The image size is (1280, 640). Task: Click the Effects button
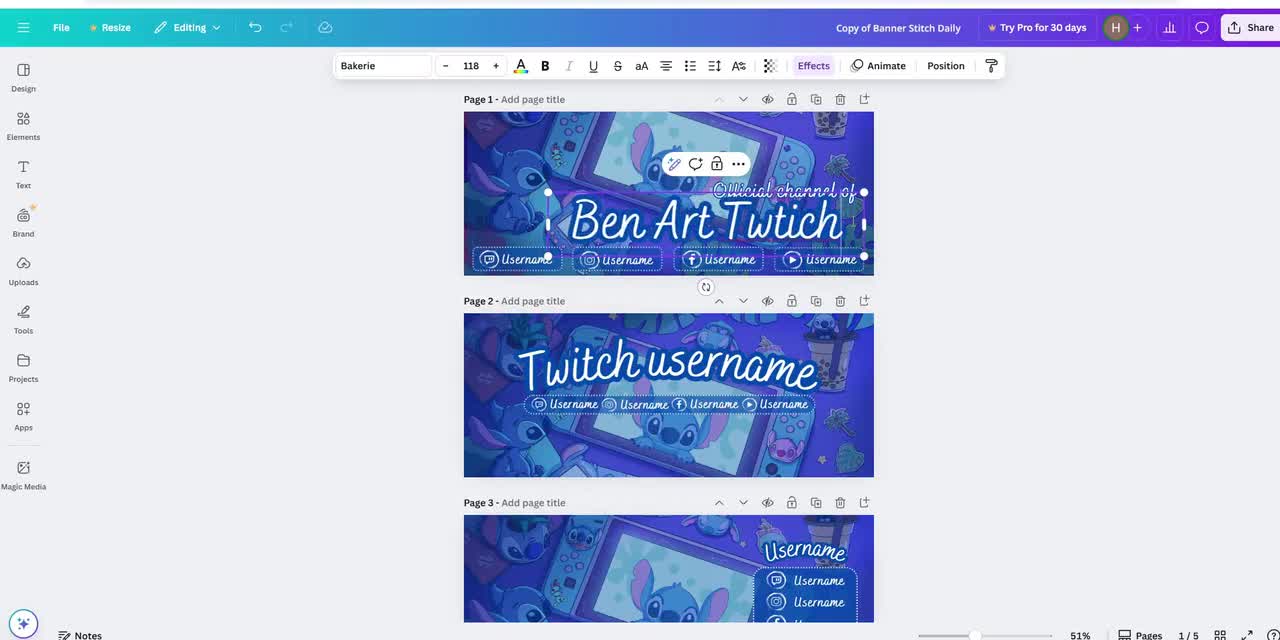[813, 65]
